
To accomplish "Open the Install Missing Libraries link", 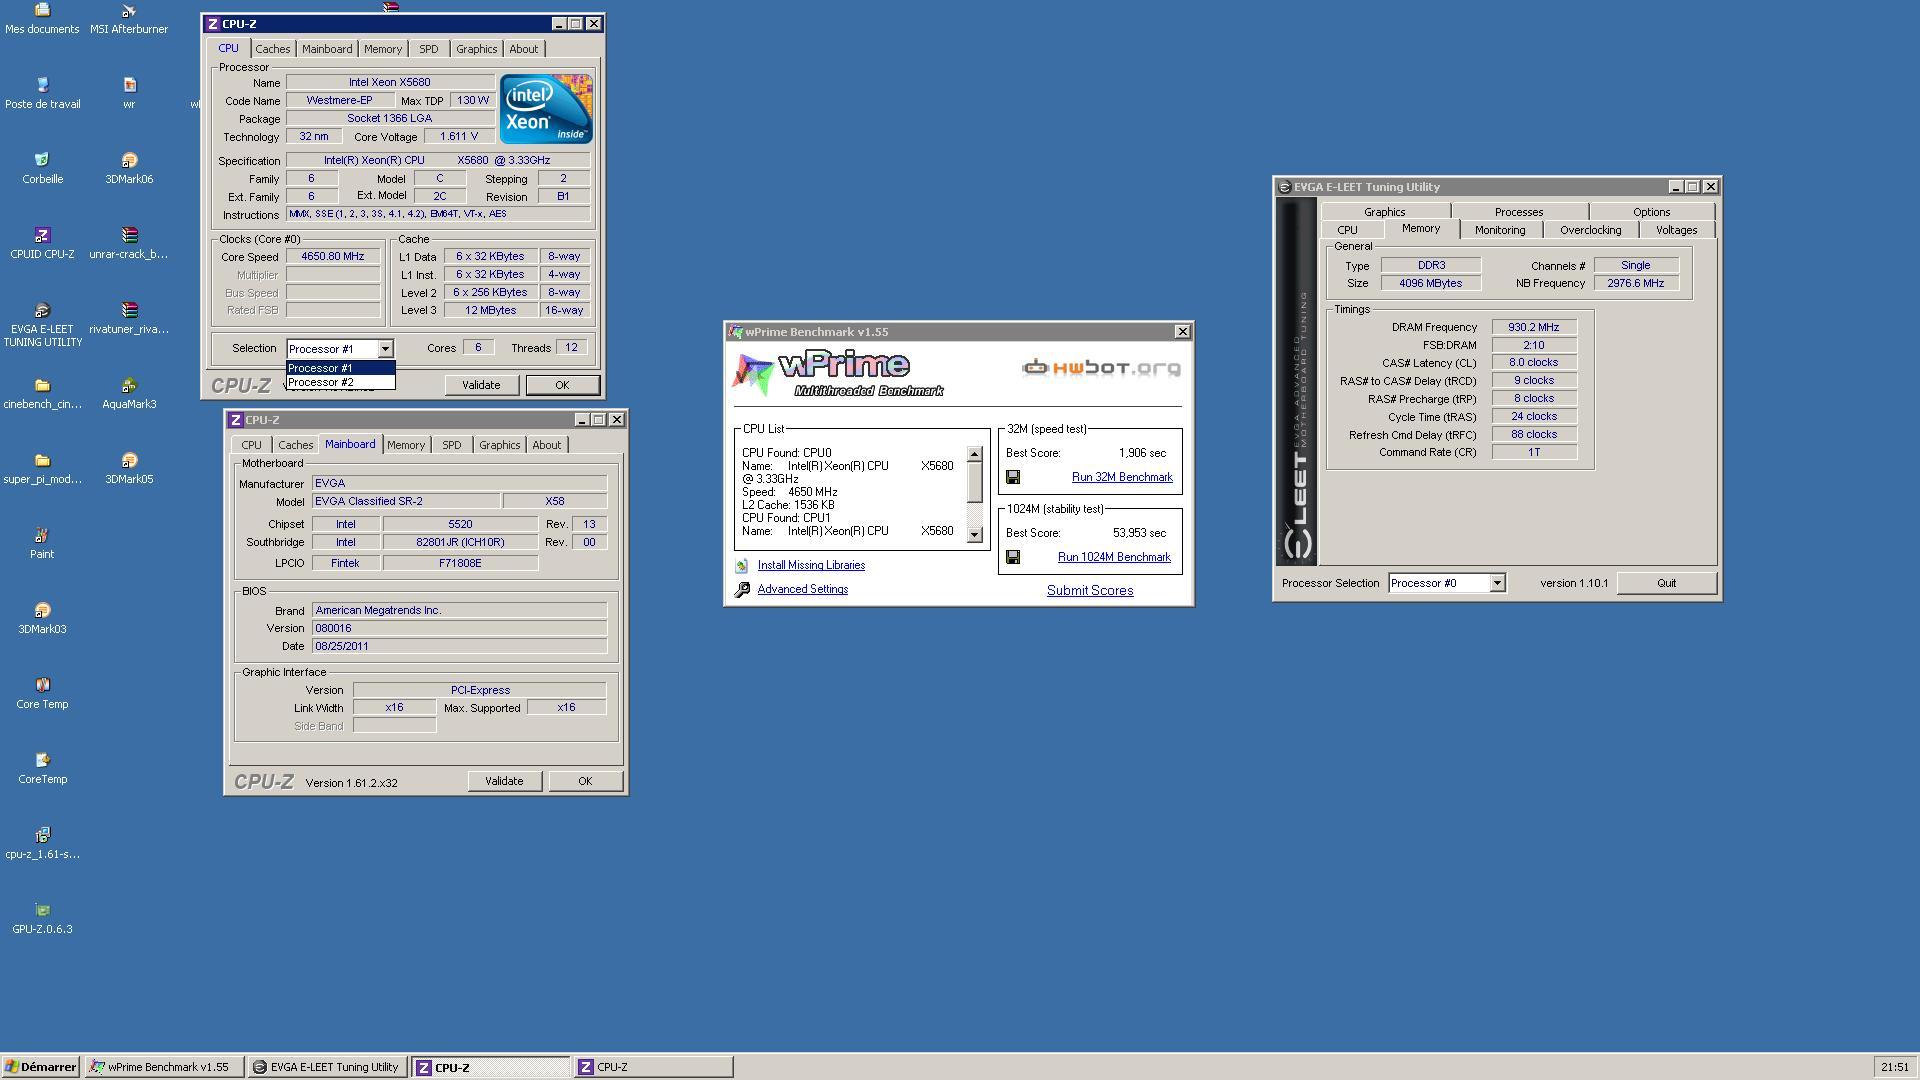I will 811,566.
